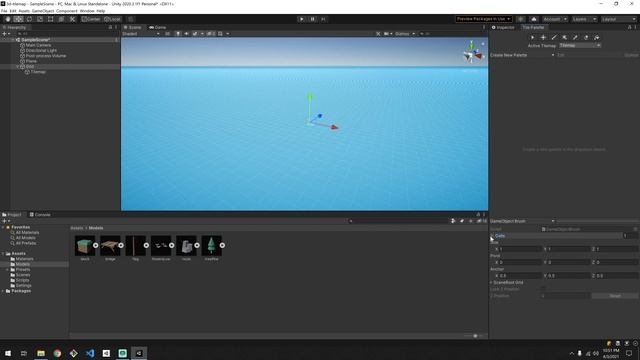Open Visual Studio Code from the taskbar
This screenshot has width=640, height=360.
coord(90,353)
